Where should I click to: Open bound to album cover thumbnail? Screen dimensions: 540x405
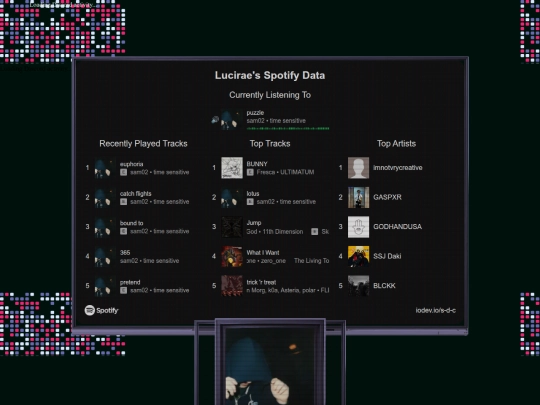pyautogui.click(x=105, y=227)
